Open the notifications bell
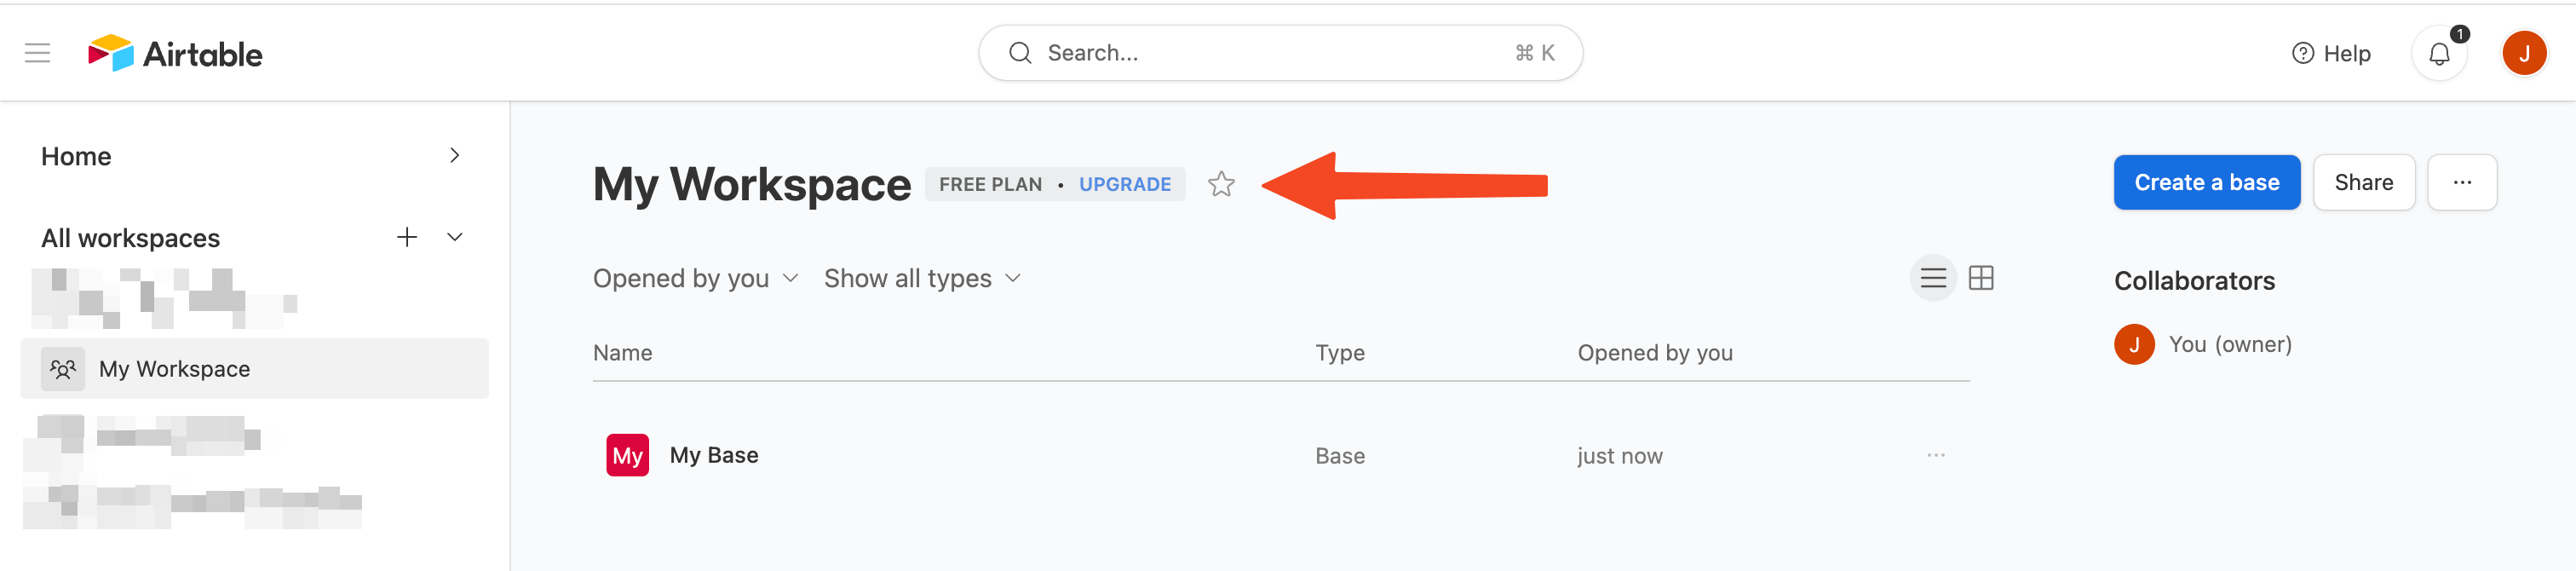 (x=2439, y=52)
